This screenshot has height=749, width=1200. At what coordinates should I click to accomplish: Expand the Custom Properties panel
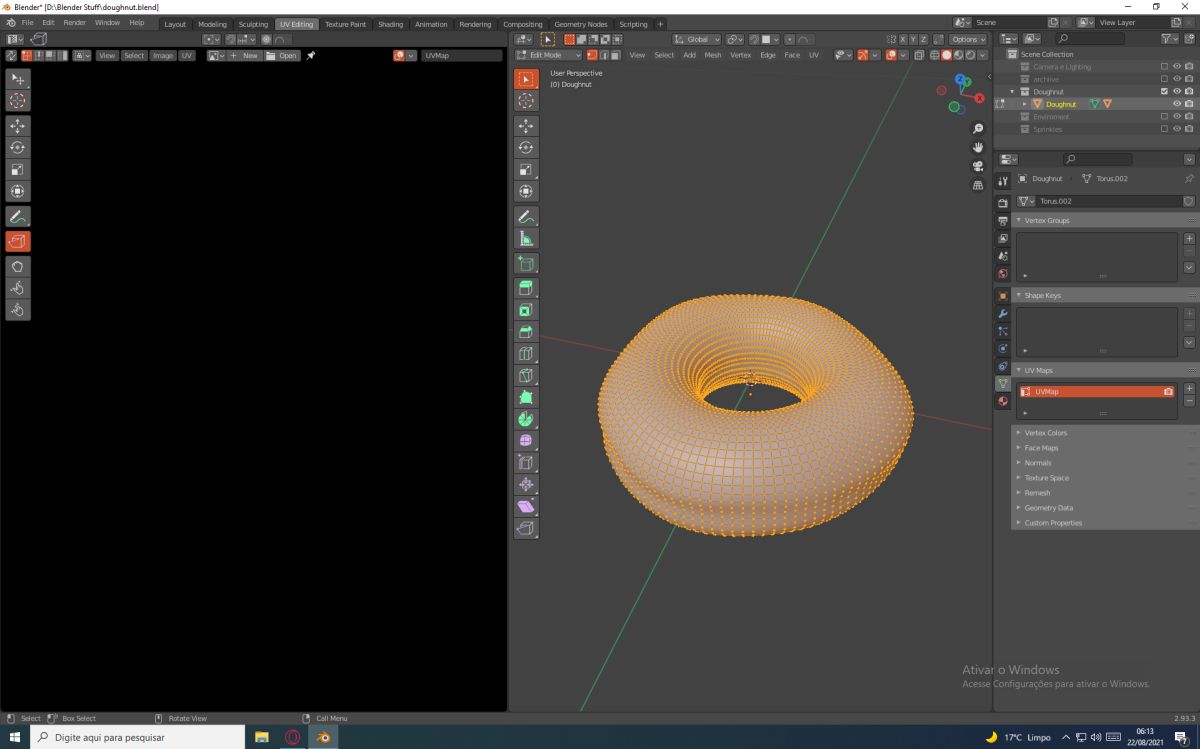1019,523
